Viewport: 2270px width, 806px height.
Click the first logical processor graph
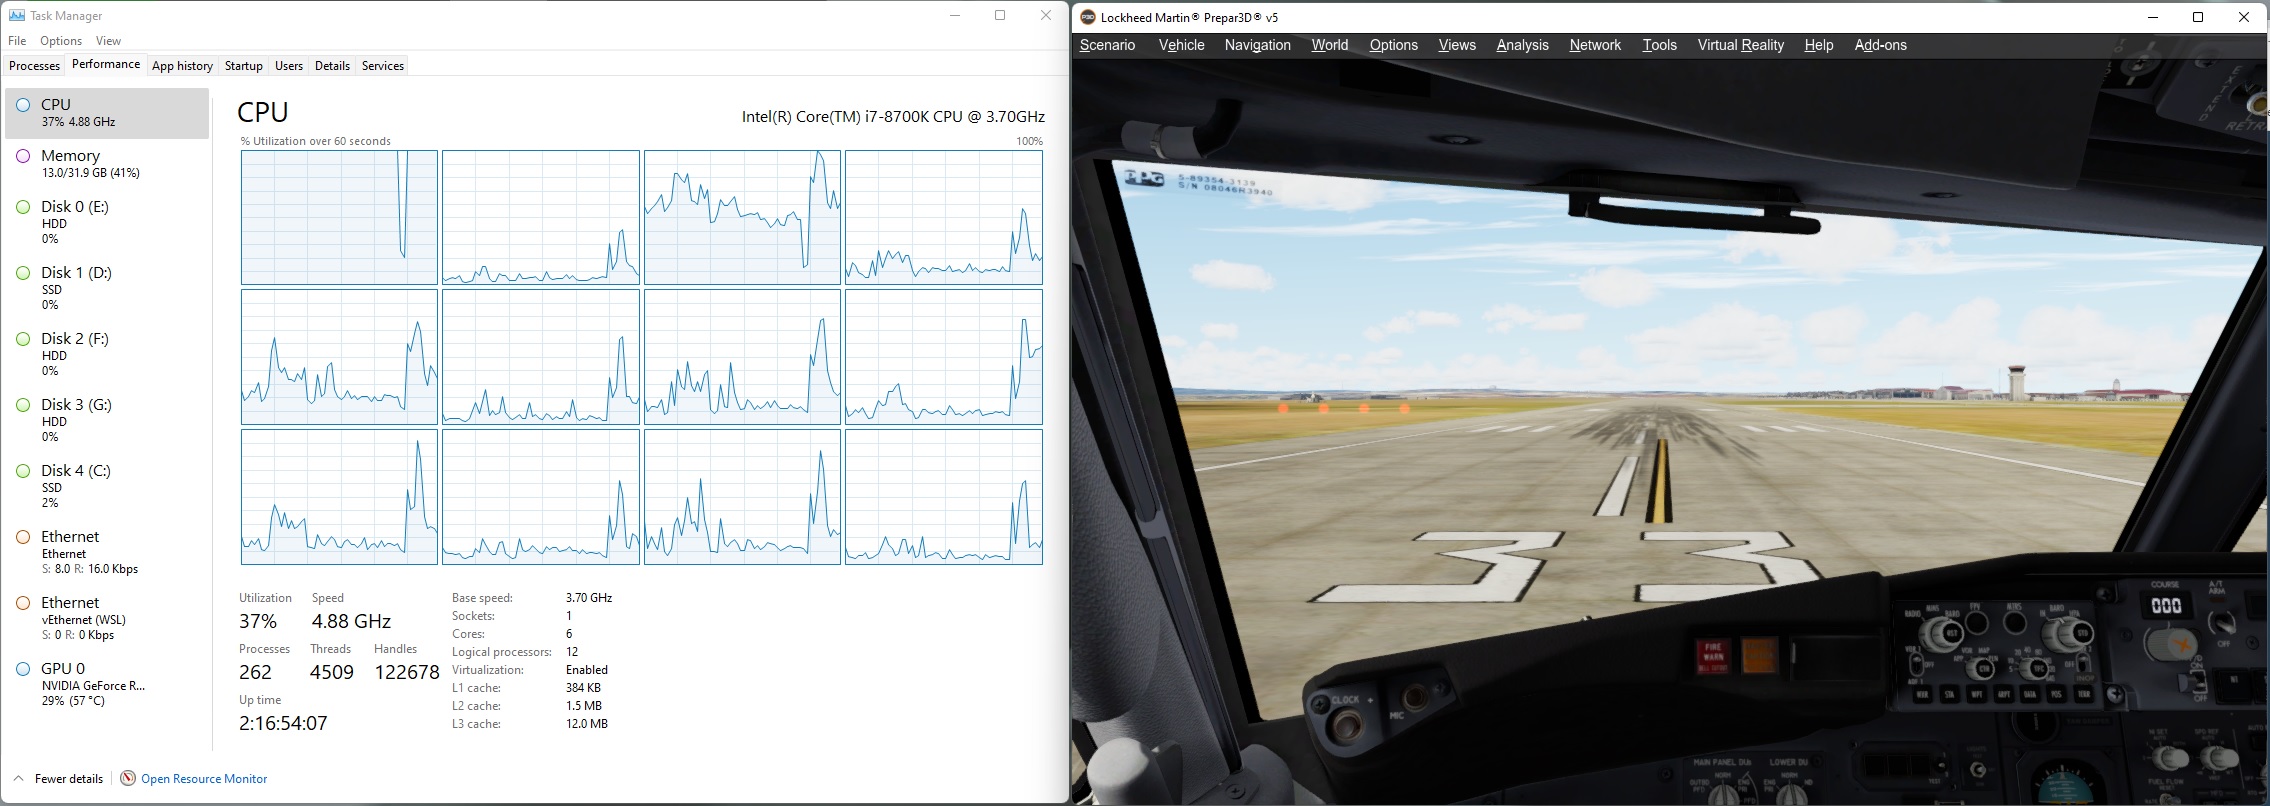[339, 217]
